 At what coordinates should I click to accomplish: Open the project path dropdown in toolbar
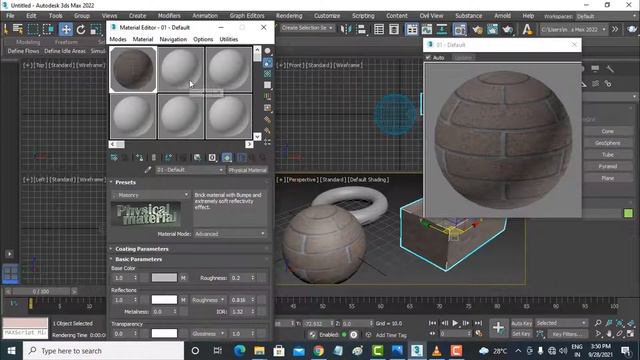point(573,29)
